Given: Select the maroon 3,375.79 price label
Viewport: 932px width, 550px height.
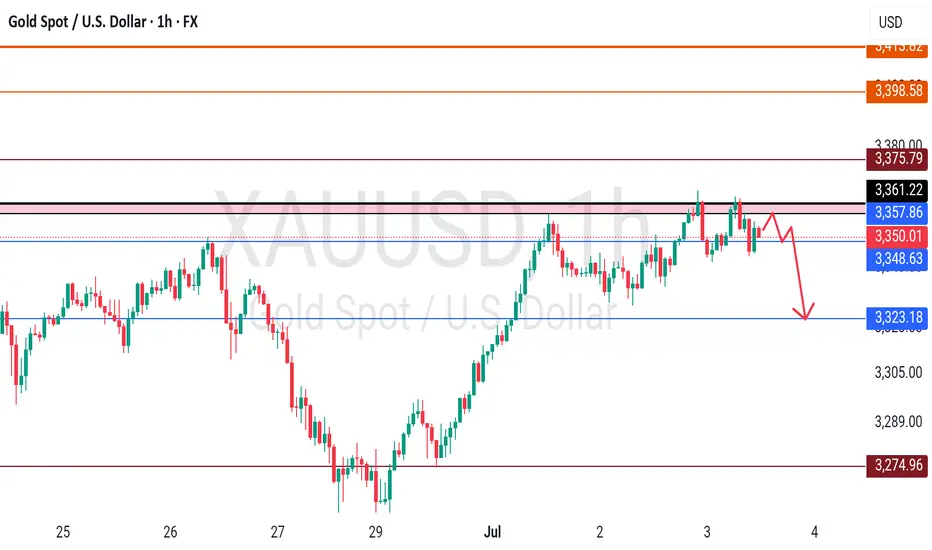Looking at the screenshot, I should 896,159.
